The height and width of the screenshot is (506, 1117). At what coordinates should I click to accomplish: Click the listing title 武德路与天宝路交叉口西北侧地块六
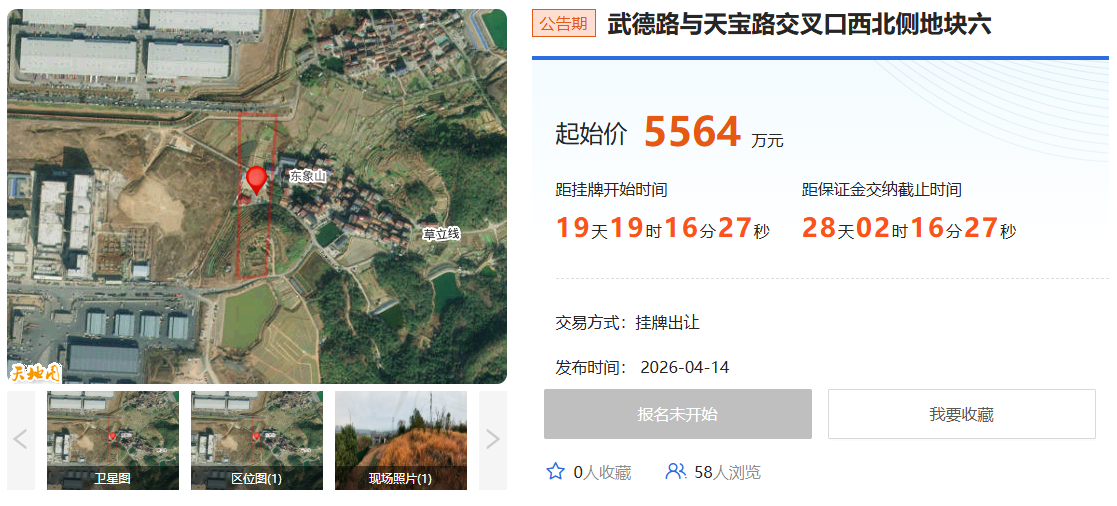click(x=799, y=24)
